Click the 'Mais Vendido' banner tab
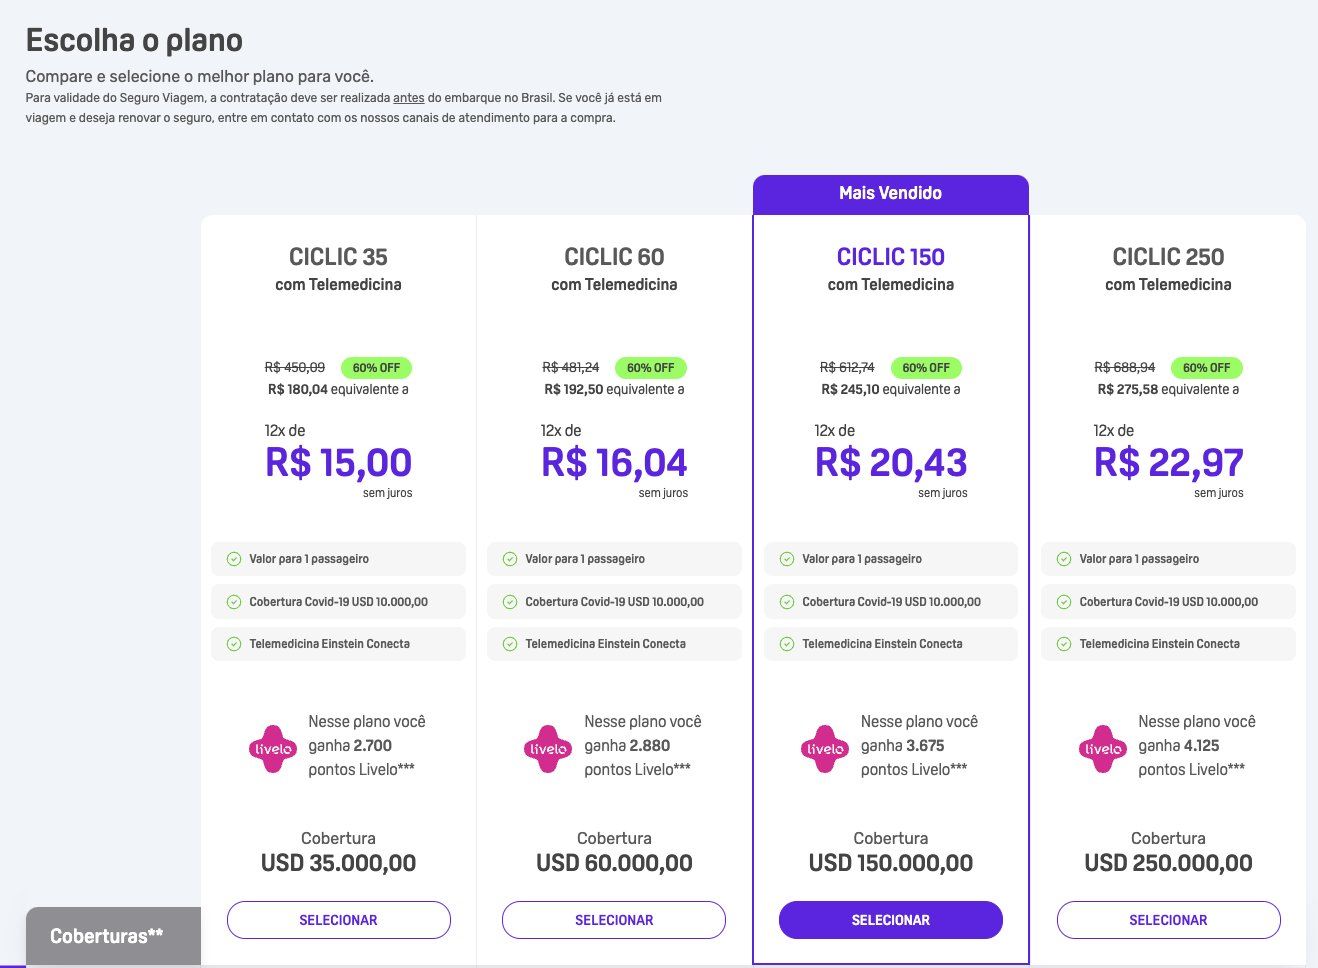The width and height of the screenshot is (1318, 968). pos(890,194)
